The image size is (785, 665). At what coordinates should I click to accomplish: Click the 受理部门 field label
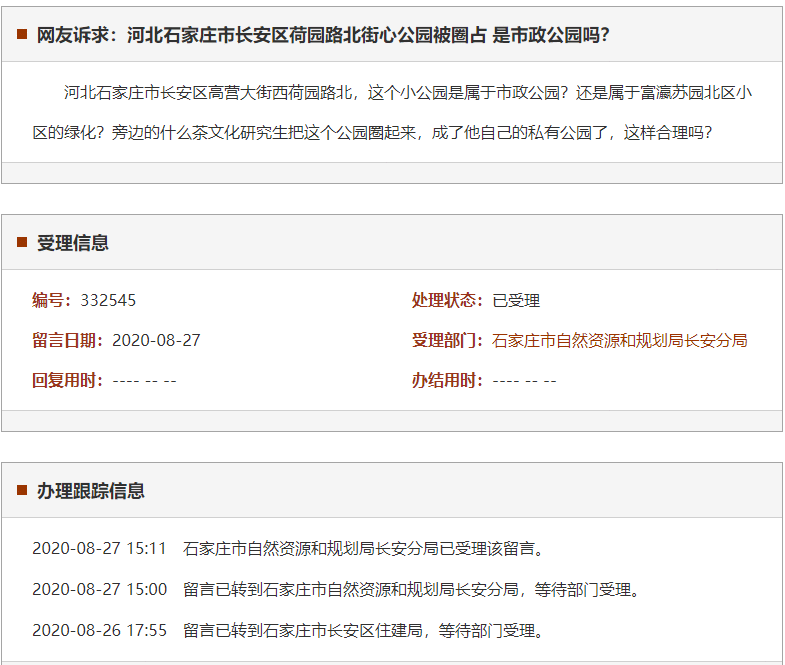[x=447, y=340]
